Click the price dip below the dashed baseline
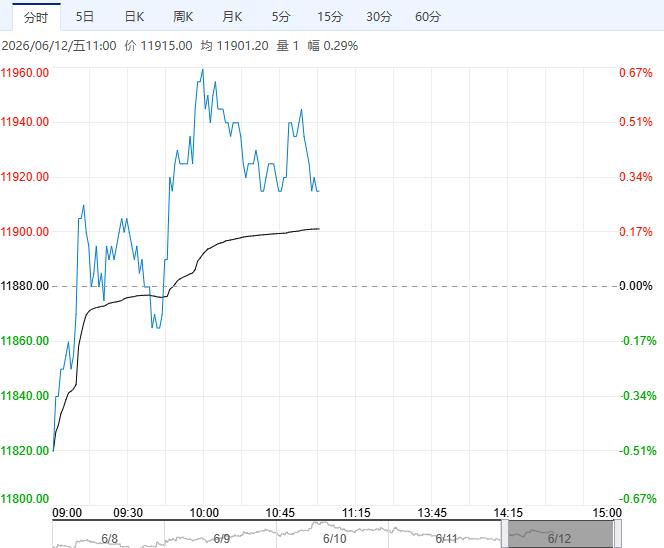664x548 pixels. (x=157, y=327)
